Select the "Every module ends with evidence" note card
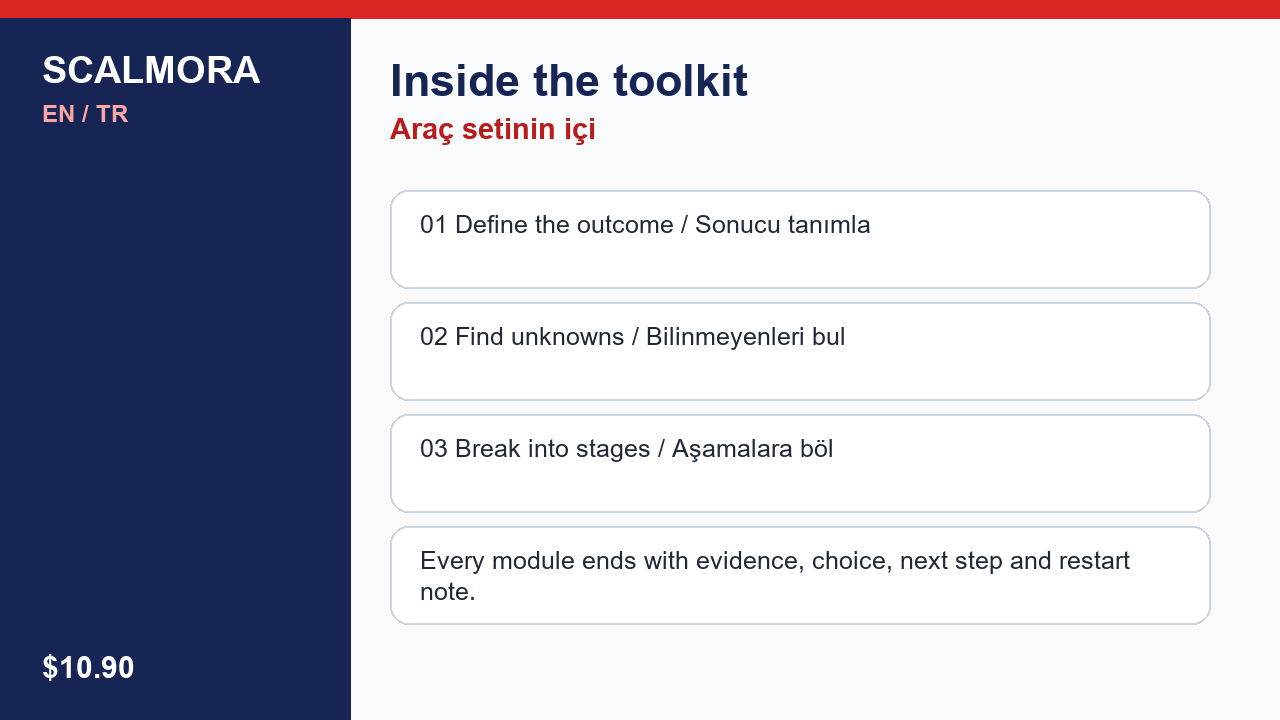 click(x=800, y=575)
